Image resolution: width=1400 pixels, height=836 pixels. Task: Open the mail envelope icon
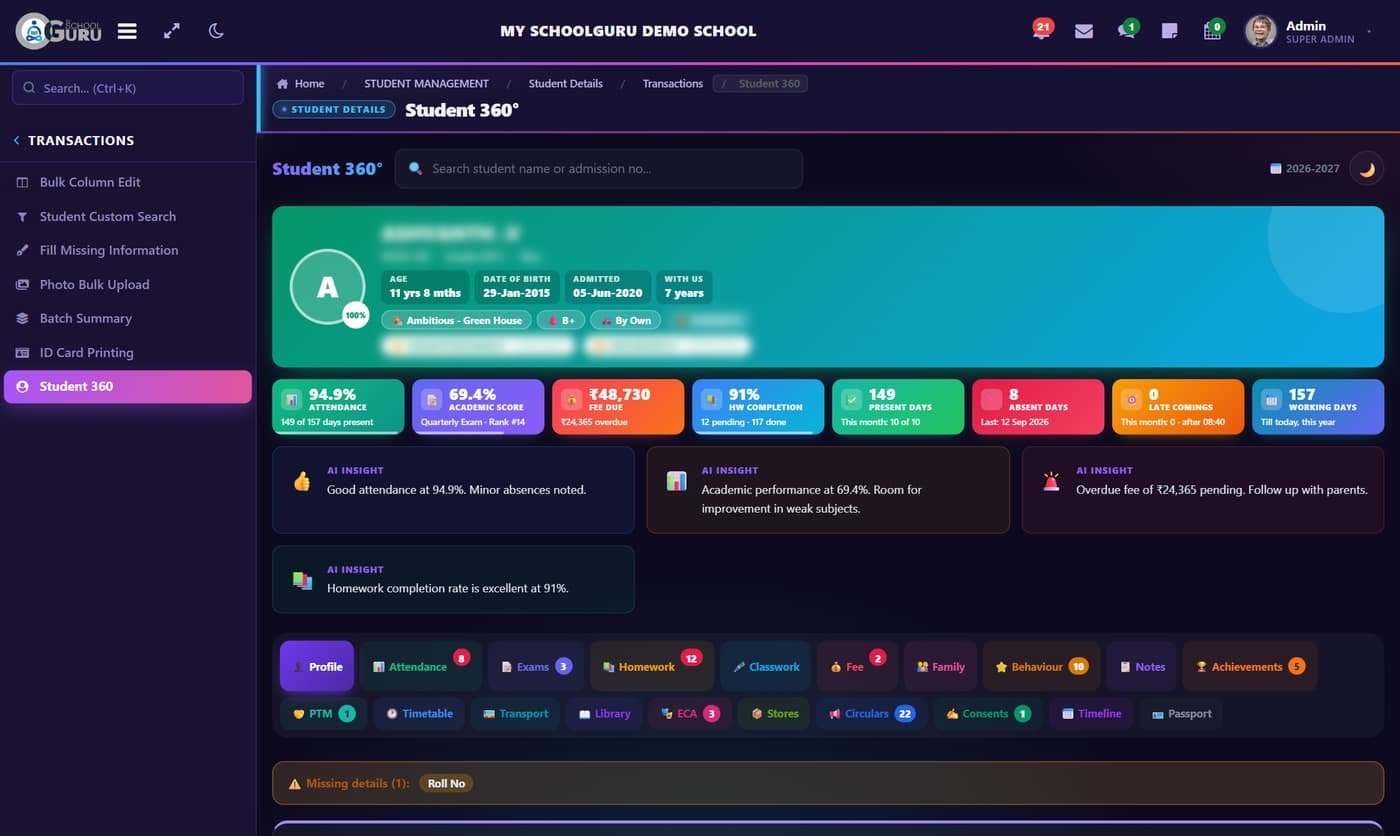[1084, 31]
